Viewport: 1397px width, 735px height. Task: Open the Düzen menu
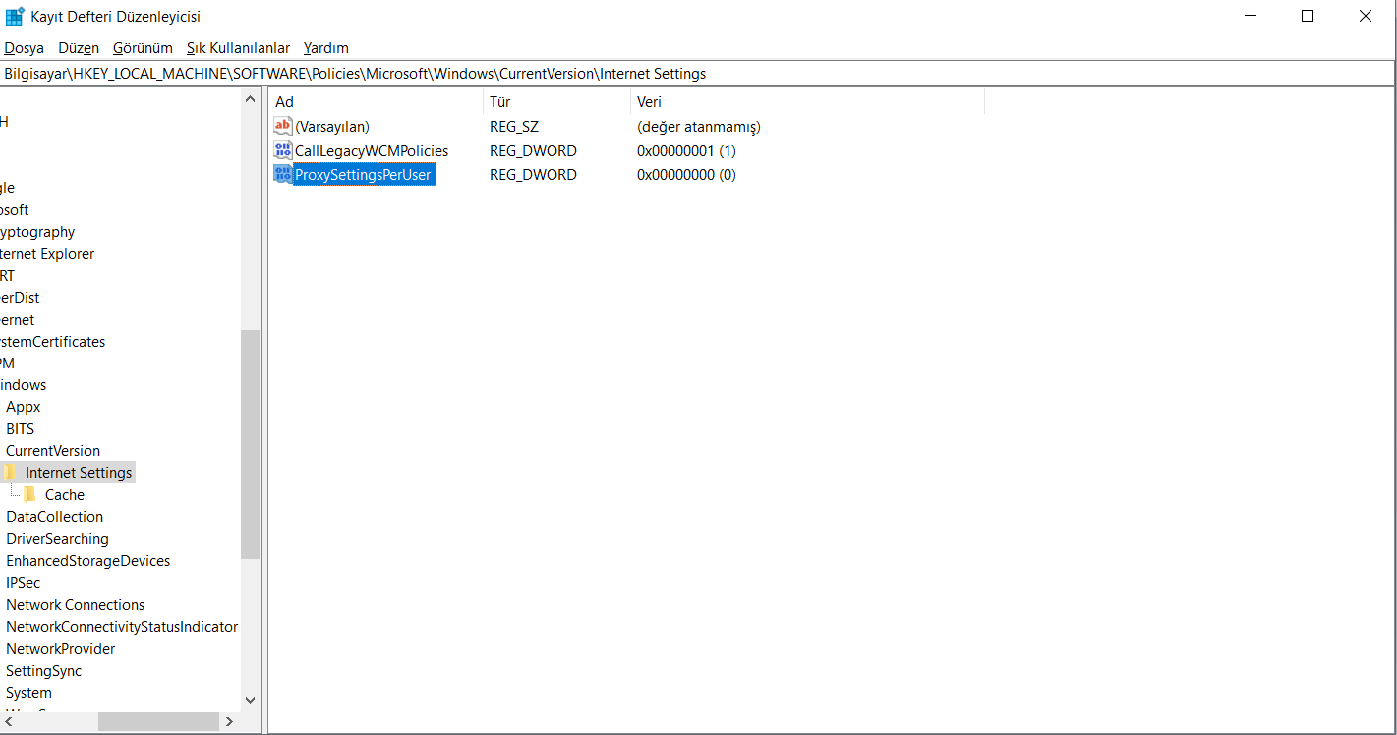pyautogui.click(x=79, y=48)
